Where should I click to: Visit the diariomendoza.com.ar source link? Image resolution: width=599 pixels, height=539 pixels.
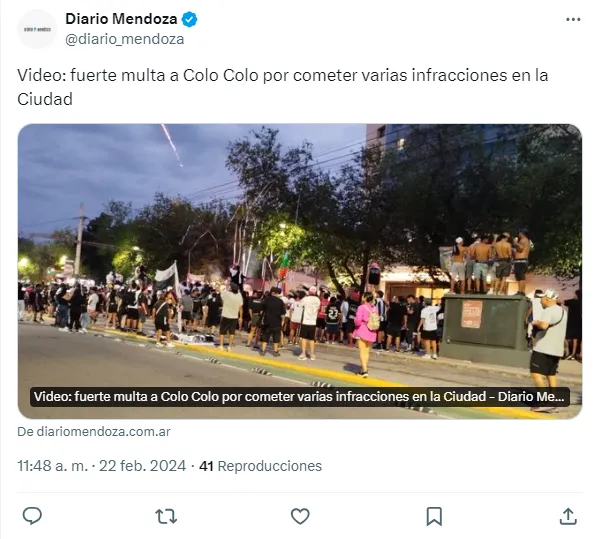click(x=94, y=432)
